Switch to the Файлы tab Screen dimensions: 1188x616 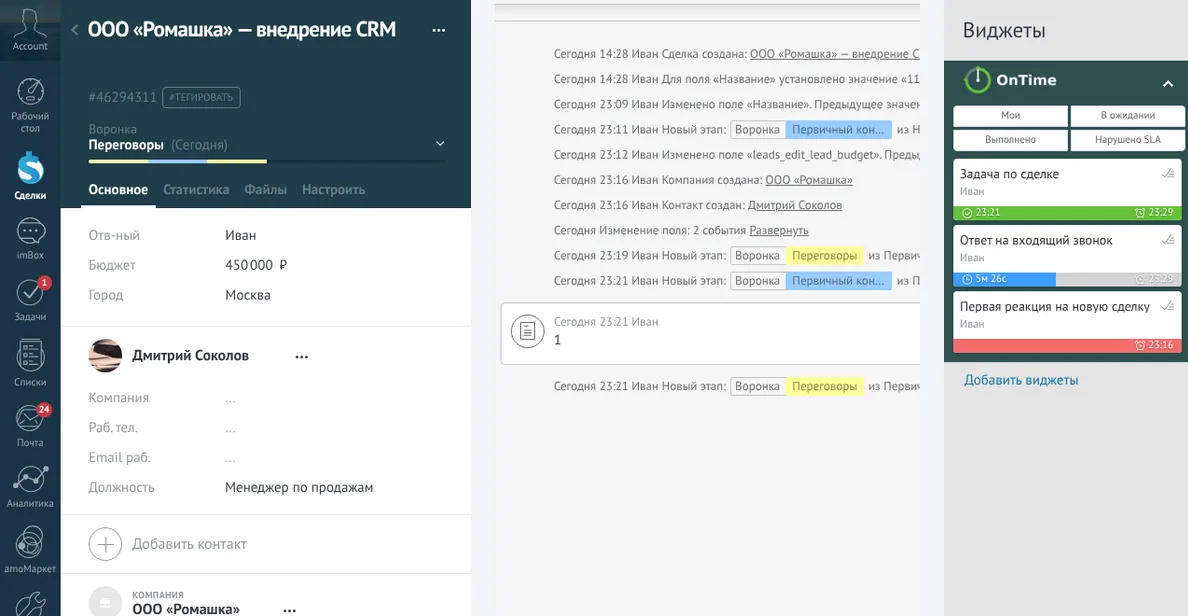pos(265,190)
